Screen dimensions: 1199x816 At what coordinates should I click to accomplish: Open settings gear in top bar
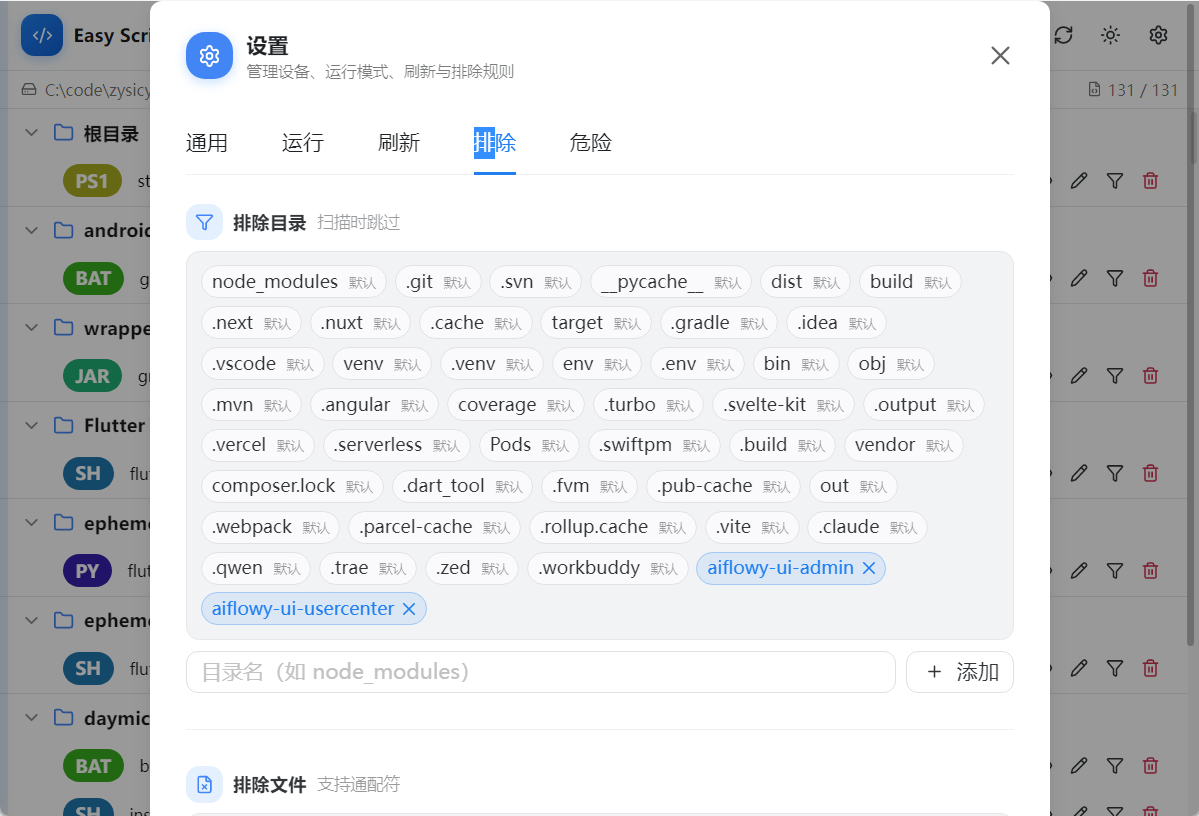(1158, 35)
